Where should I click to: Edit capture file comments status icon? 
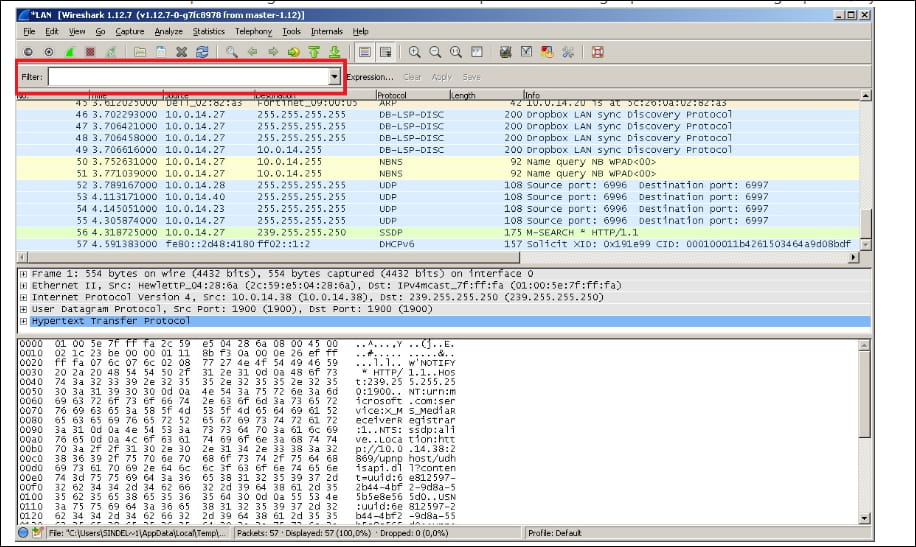tap(37, 532)
